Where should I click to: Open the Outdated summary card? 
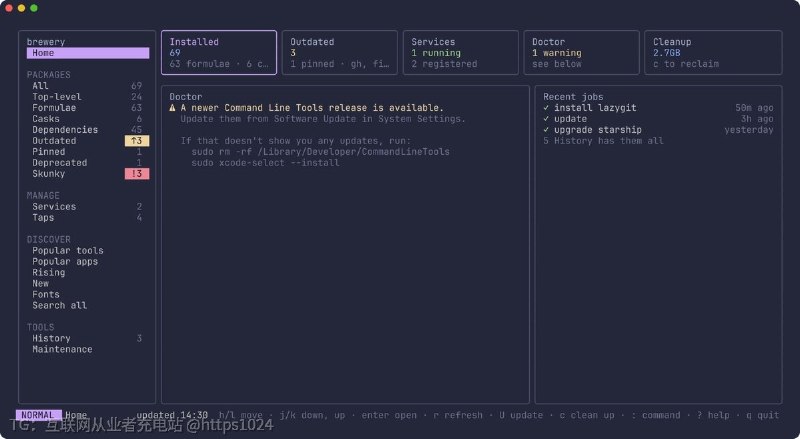click(x=340, y=53)
